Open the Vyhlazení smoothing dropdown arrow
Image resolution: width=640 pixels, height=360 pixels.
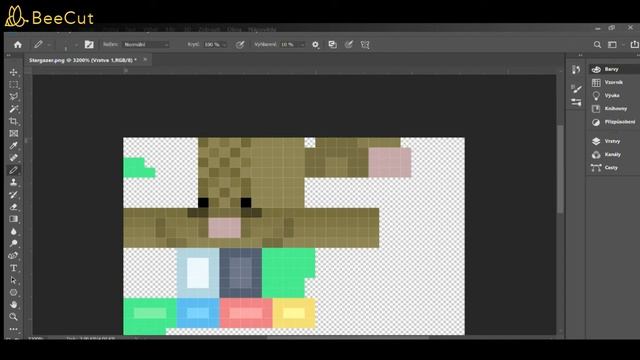(302, 44)
